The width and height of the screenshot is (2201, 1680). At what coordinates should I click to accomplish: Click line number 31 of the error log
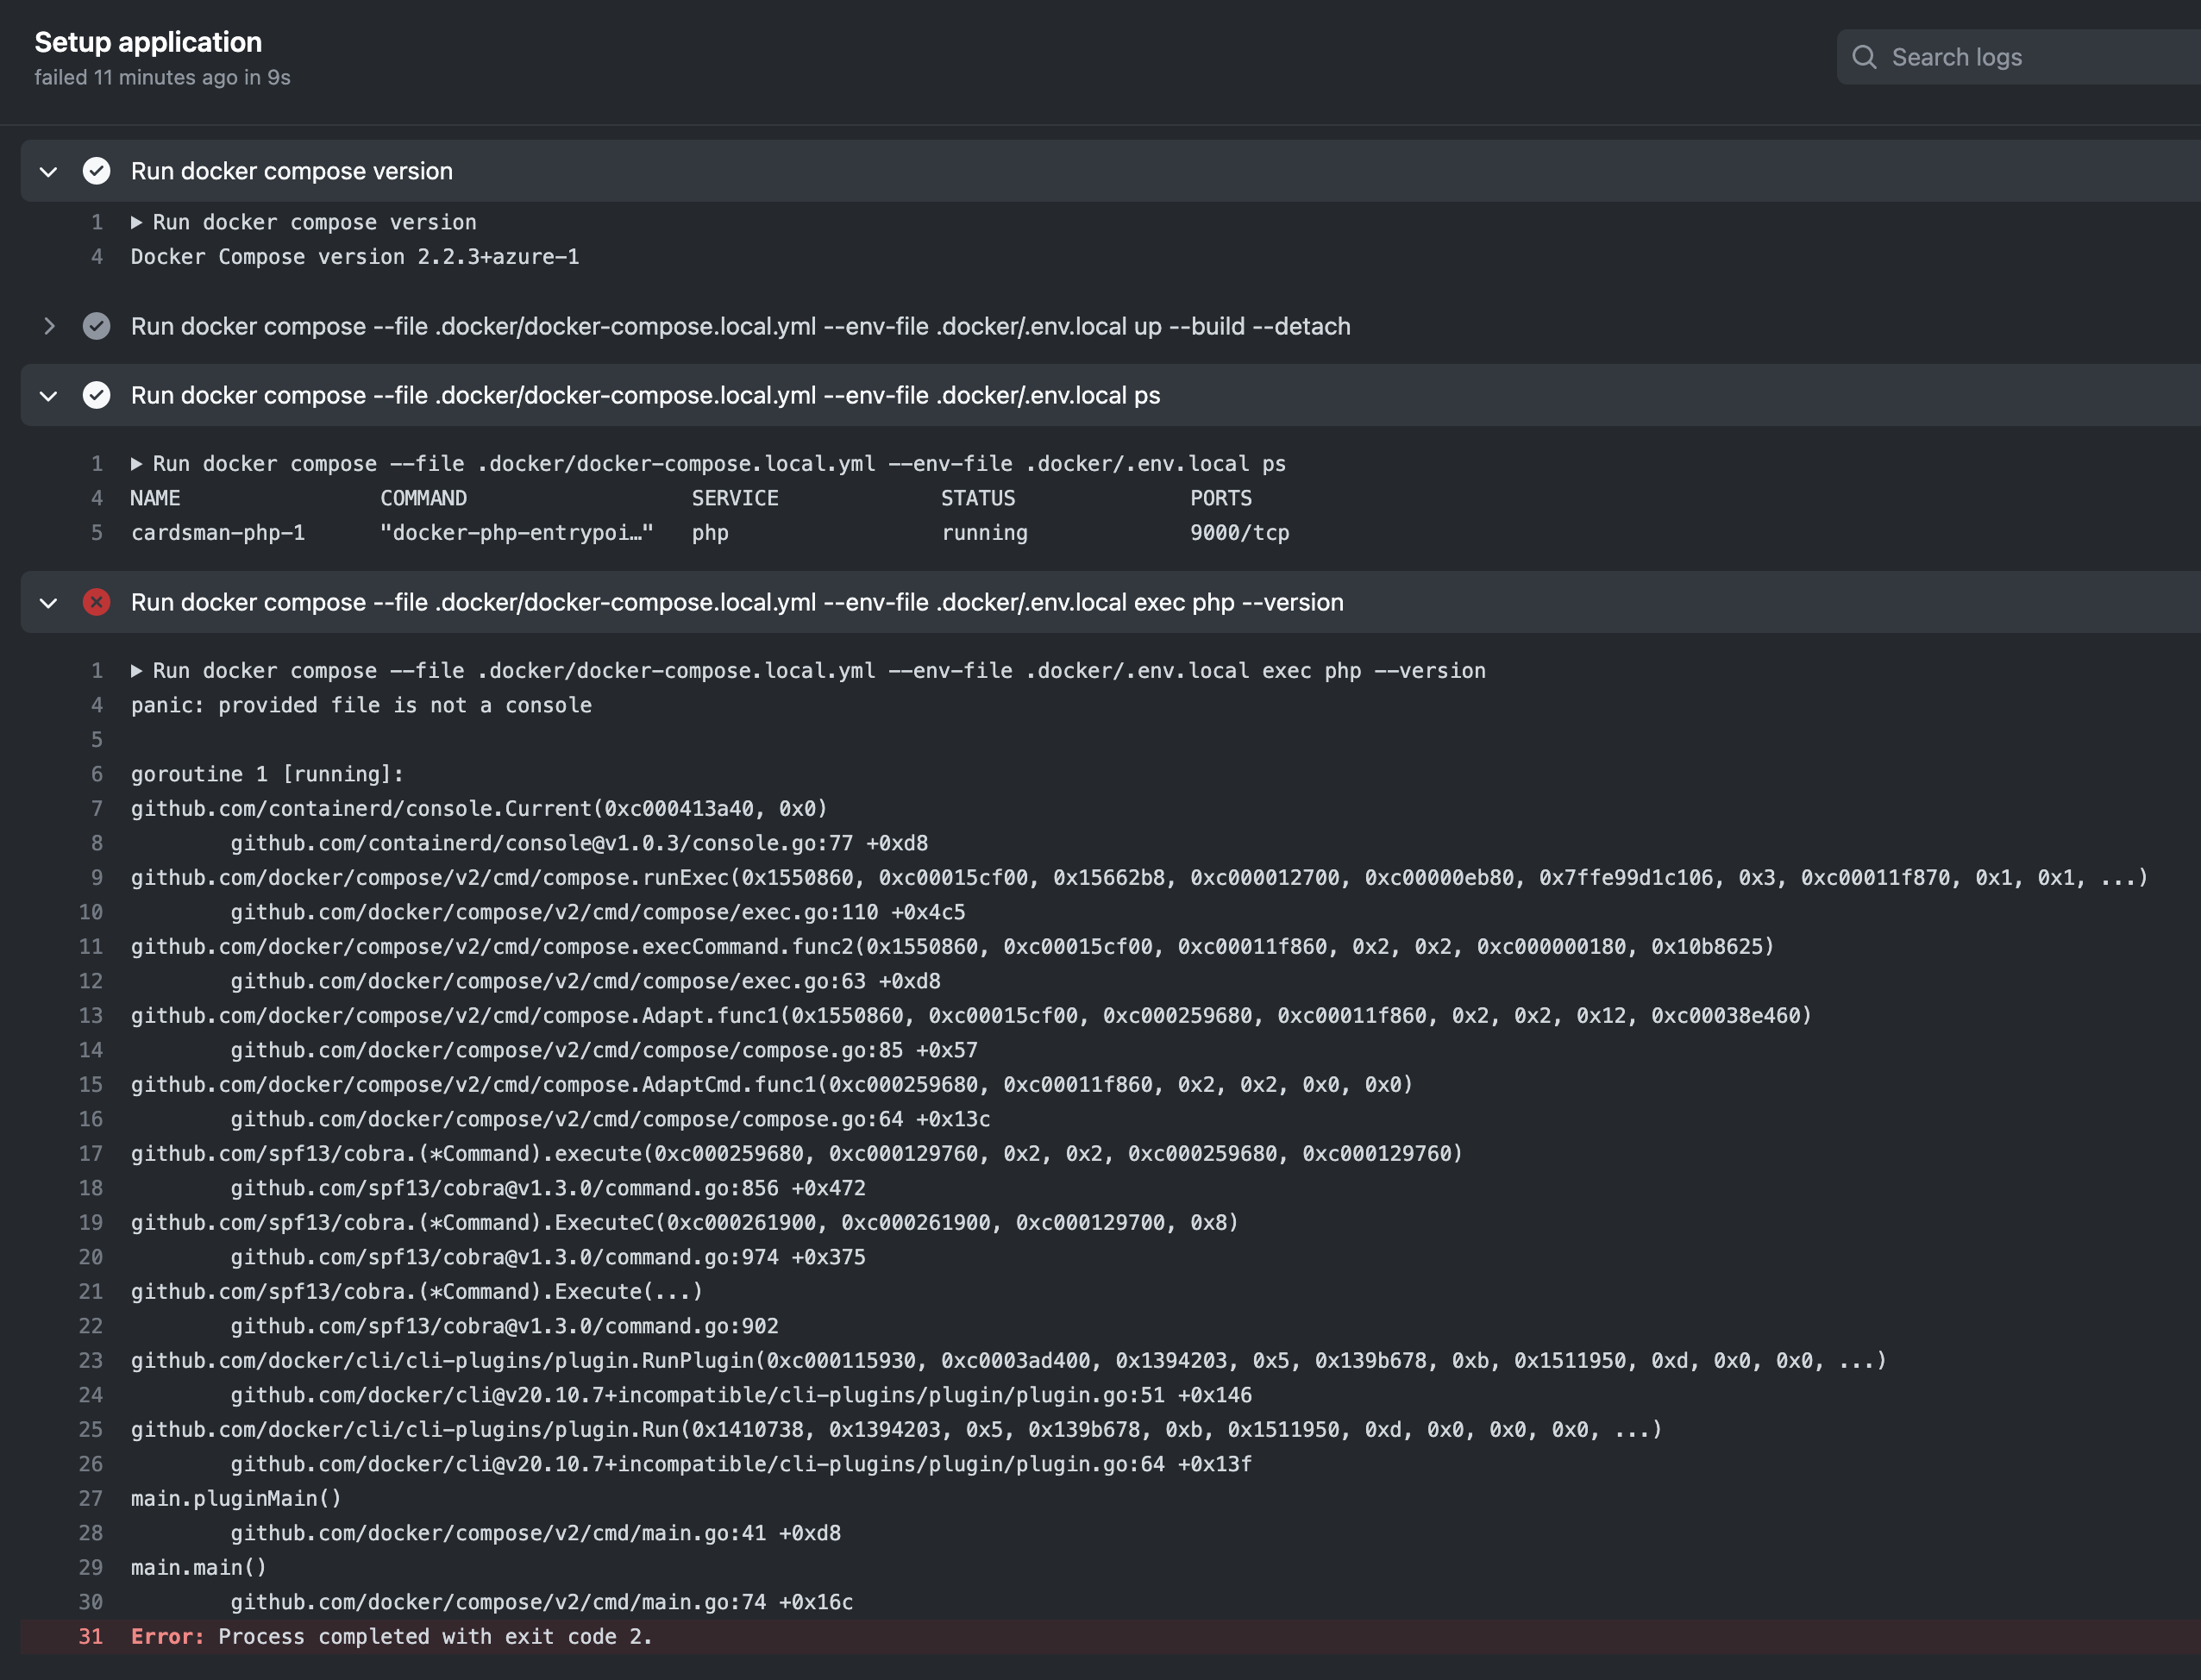91,1636
